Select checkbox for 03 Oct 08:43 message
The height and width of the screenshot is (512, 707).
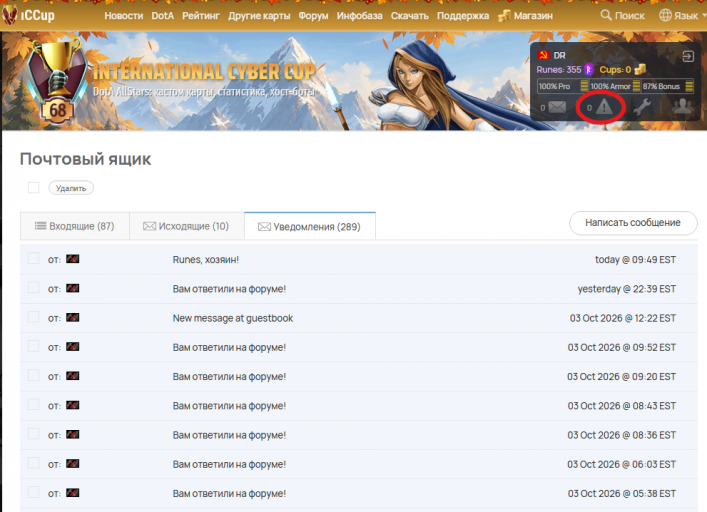pyautogui.click(x=33, y=405)
